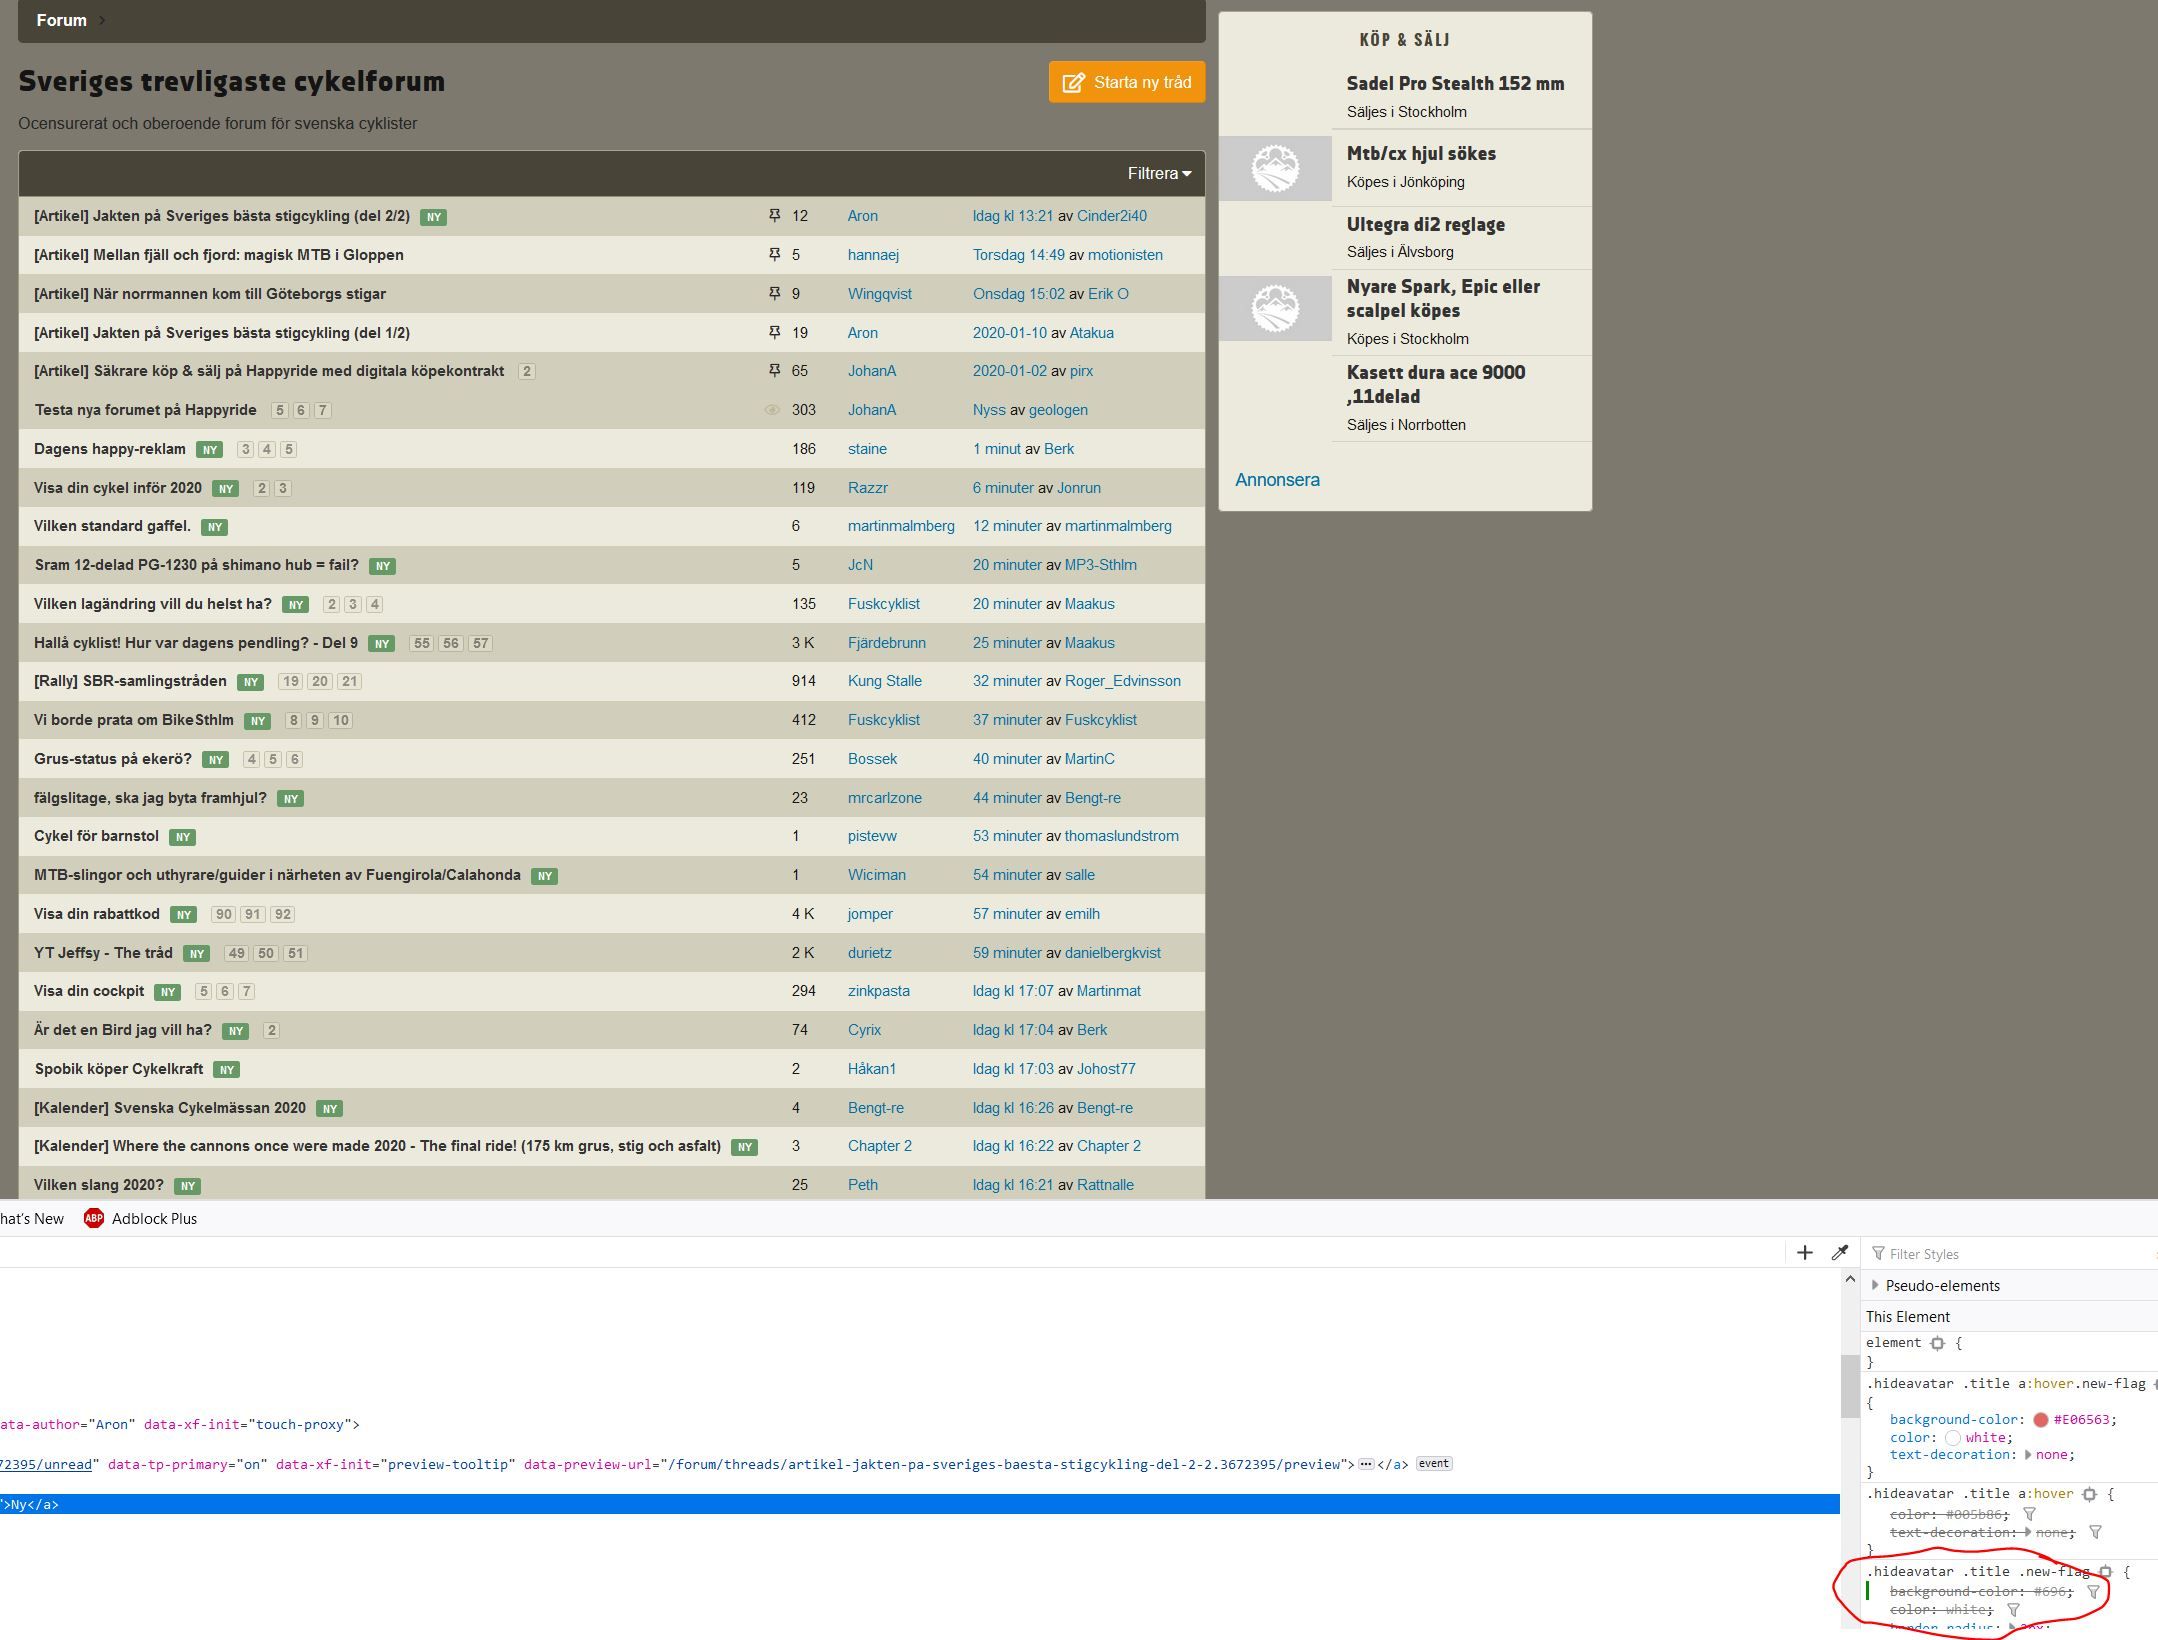Click pin icon on first Artikel thread

tap(774, 216)
